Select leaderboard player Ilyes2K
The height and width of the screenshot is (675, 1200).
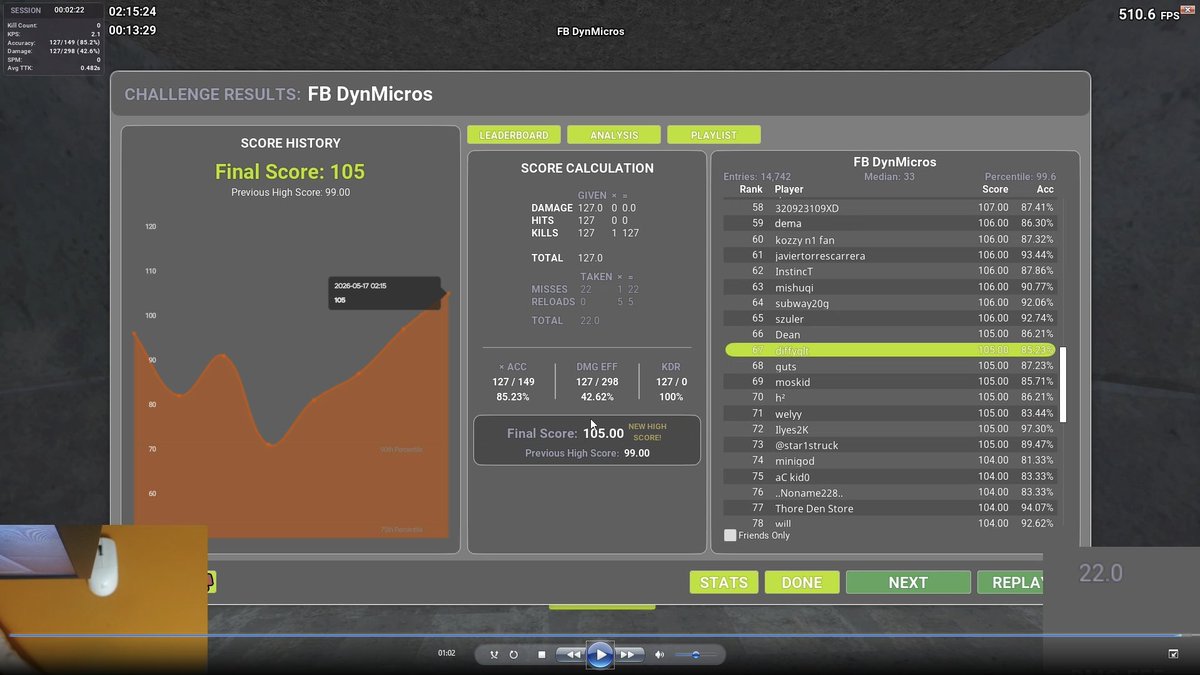890,429
